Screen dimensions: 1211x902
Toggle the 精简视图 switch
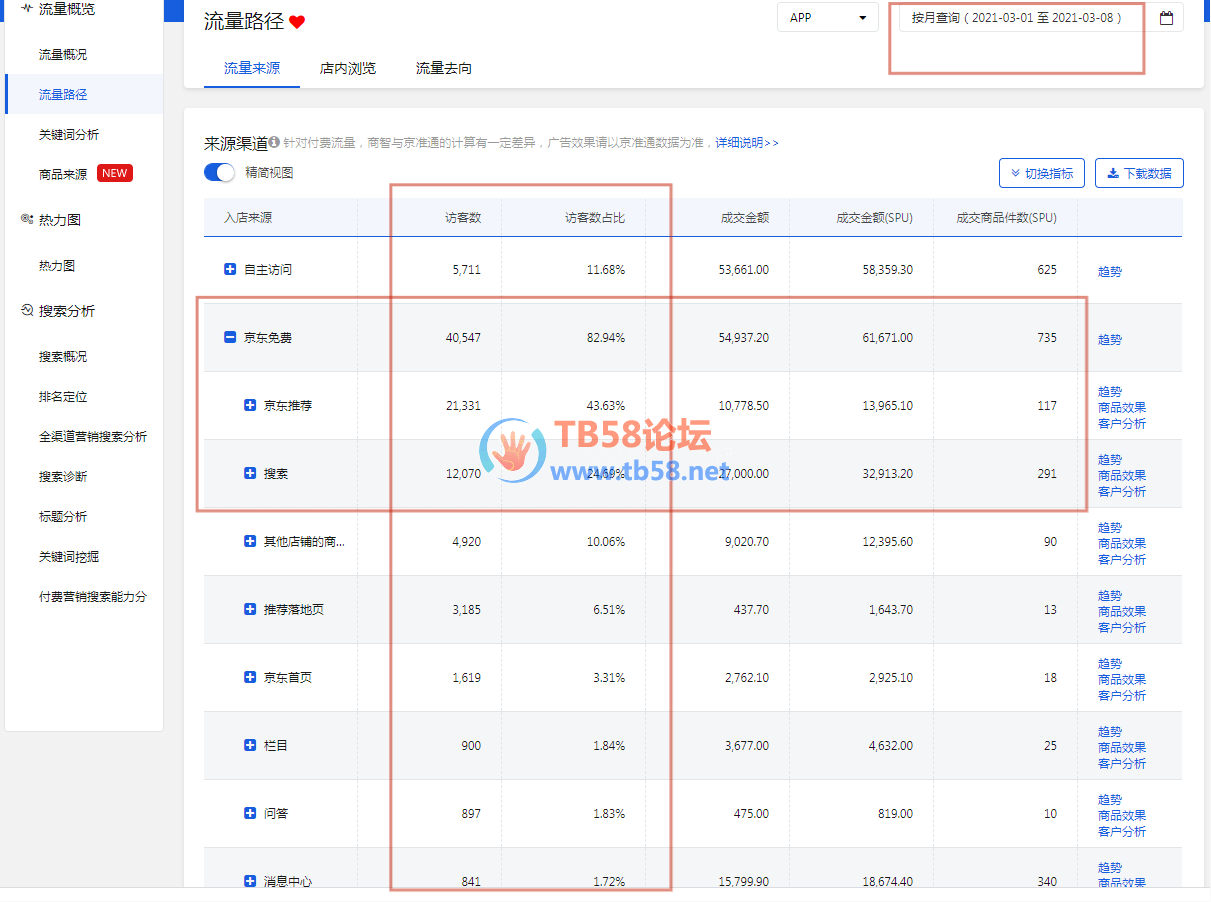219,172
